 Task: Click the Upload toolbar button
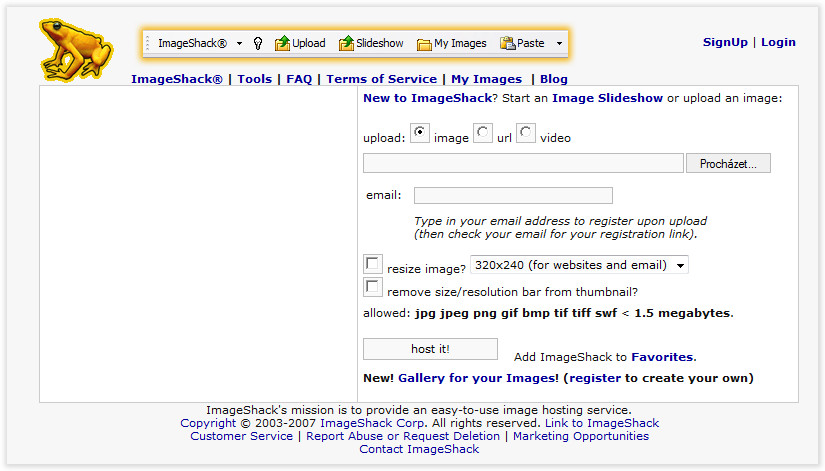pos(300,43)
